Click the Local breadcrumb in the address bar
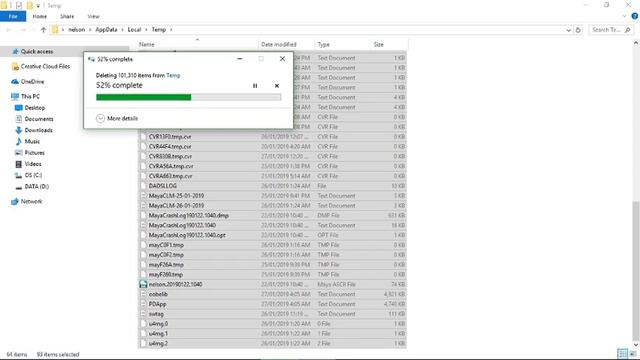This screenshot has width=640, height=360. coord(134,30)
